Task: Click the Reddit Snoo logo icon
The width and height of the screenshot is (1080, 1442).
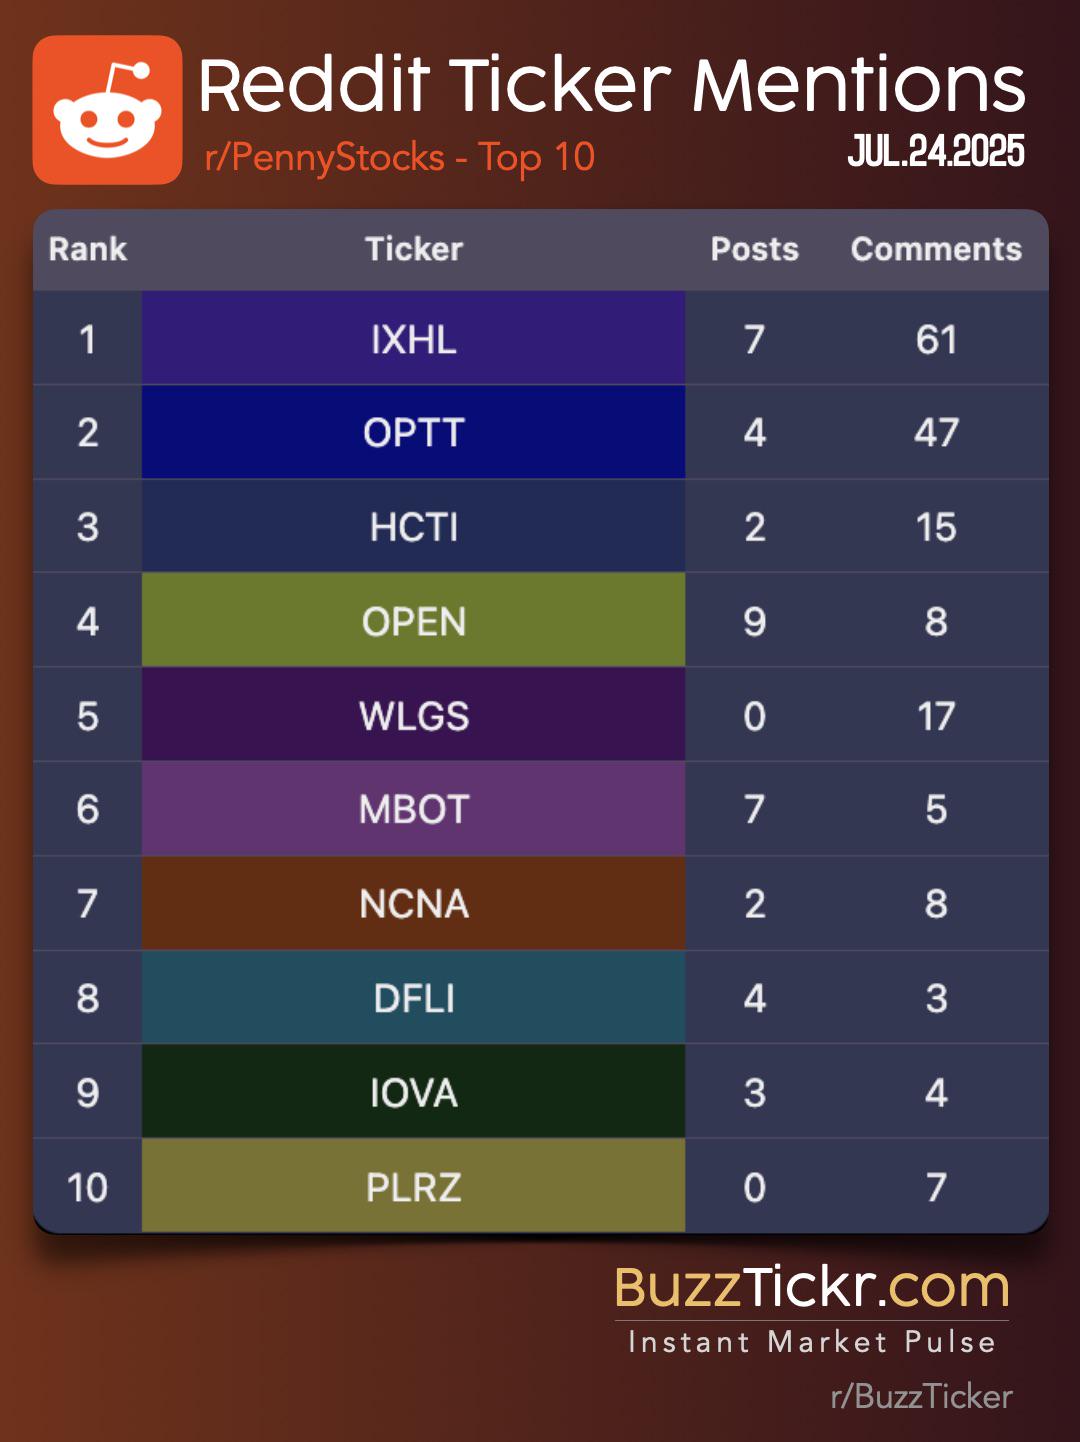Action: [108, 110]
